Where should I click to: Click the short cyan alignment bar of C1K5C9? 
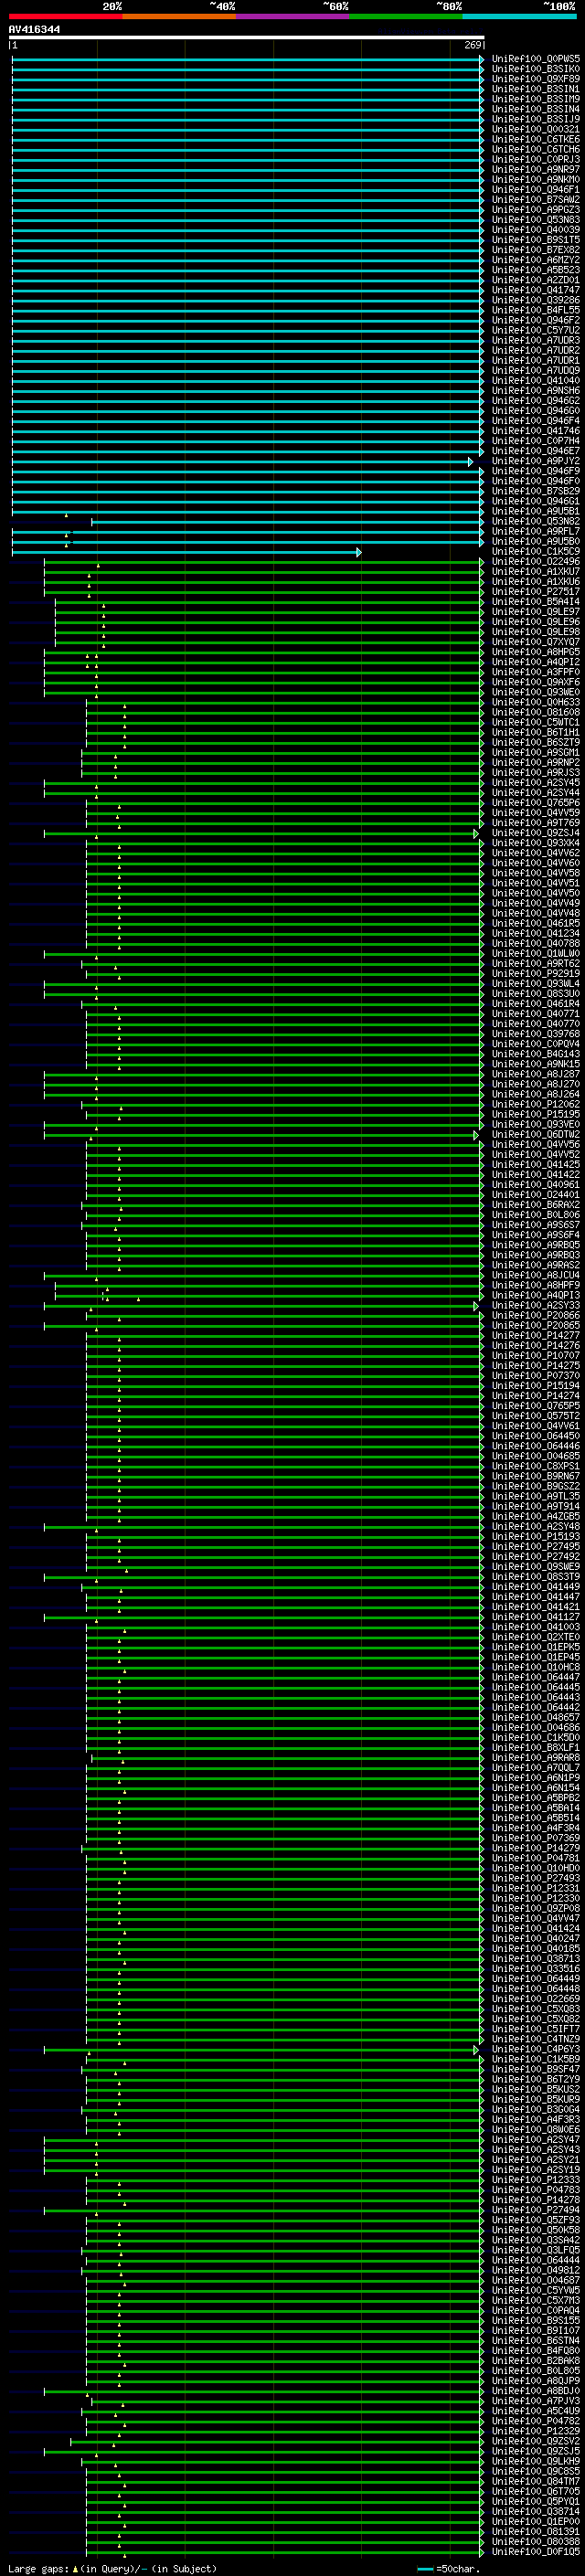click(186, 552)
